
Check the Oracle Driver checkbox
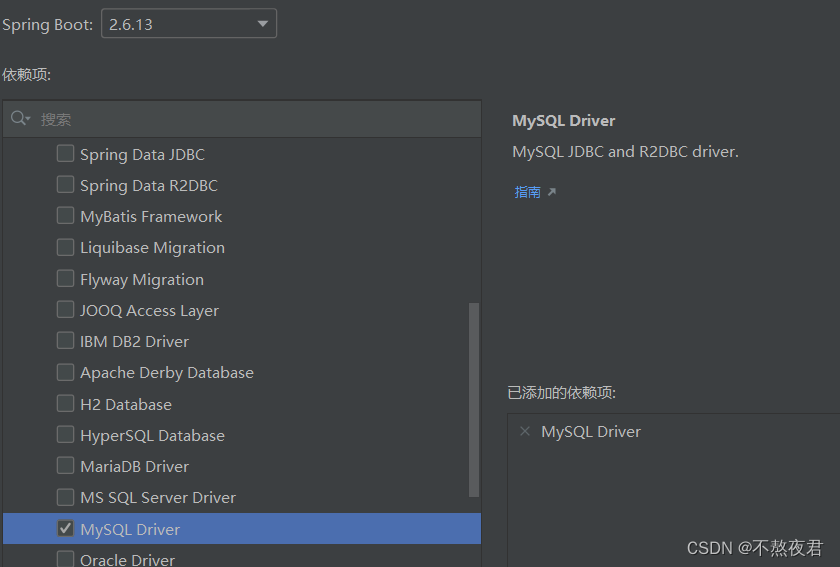tap(65, 559)
